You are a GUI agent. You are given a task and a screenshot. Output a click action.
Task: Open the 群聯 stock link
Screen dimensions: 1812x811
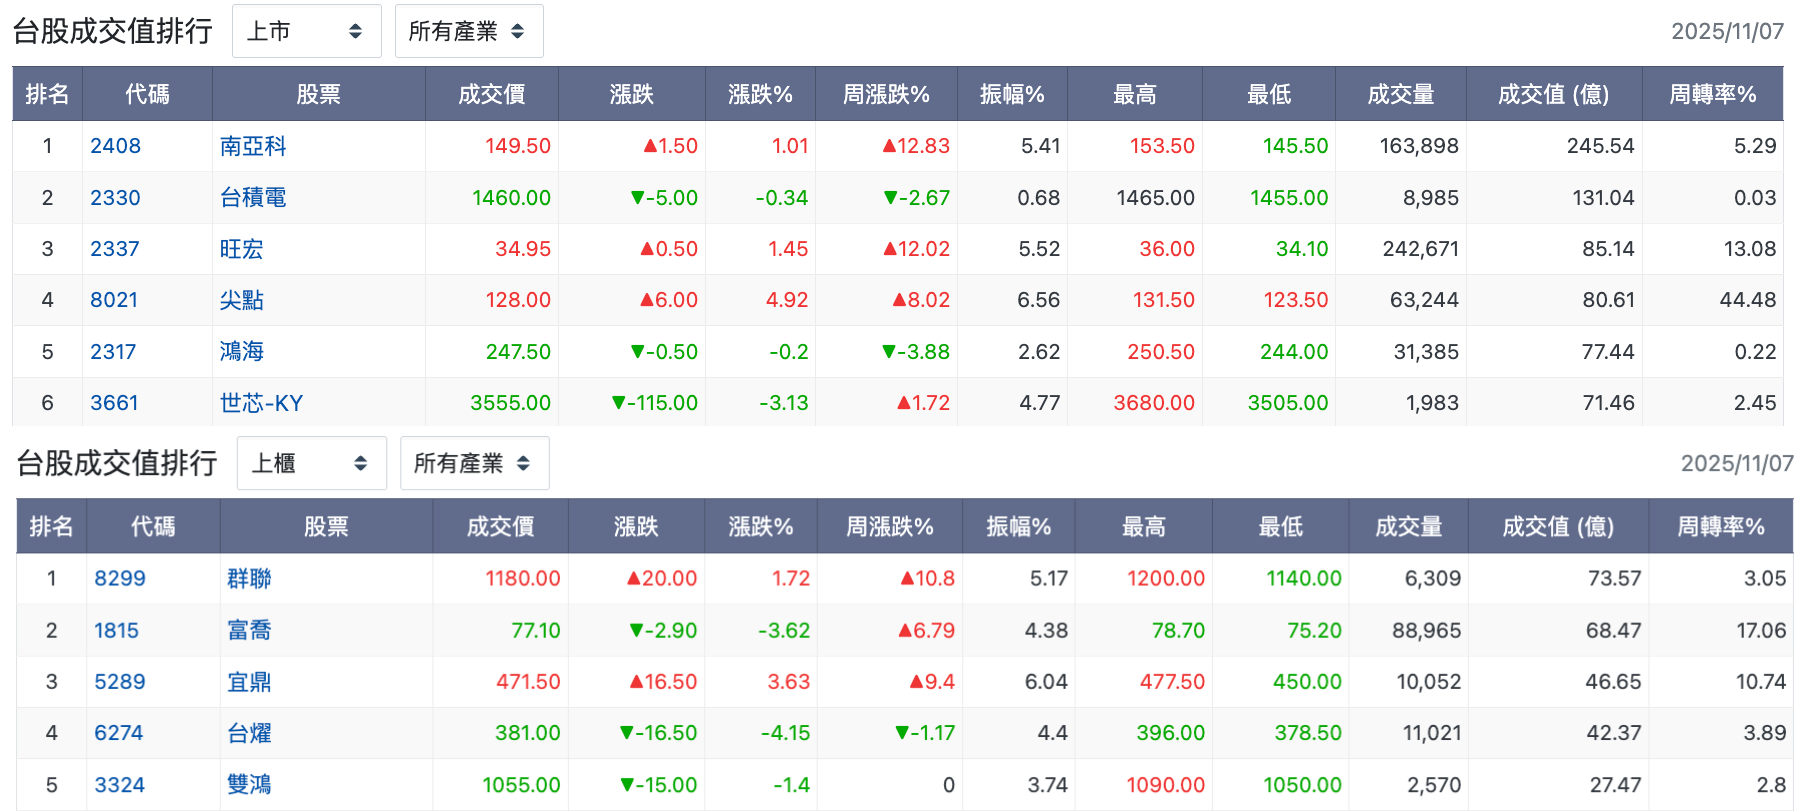(249, 579)
